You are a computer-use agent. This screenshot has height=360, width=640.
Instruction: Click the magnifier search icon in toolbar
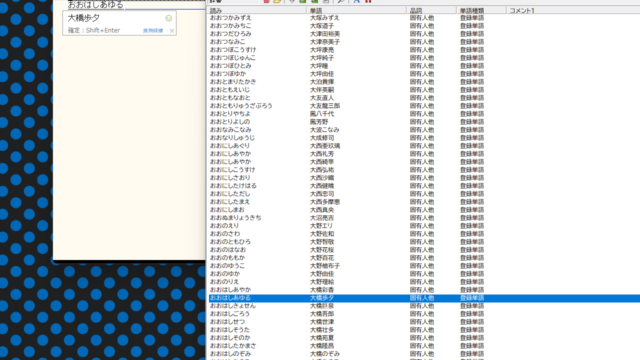(x=340, y=2)
